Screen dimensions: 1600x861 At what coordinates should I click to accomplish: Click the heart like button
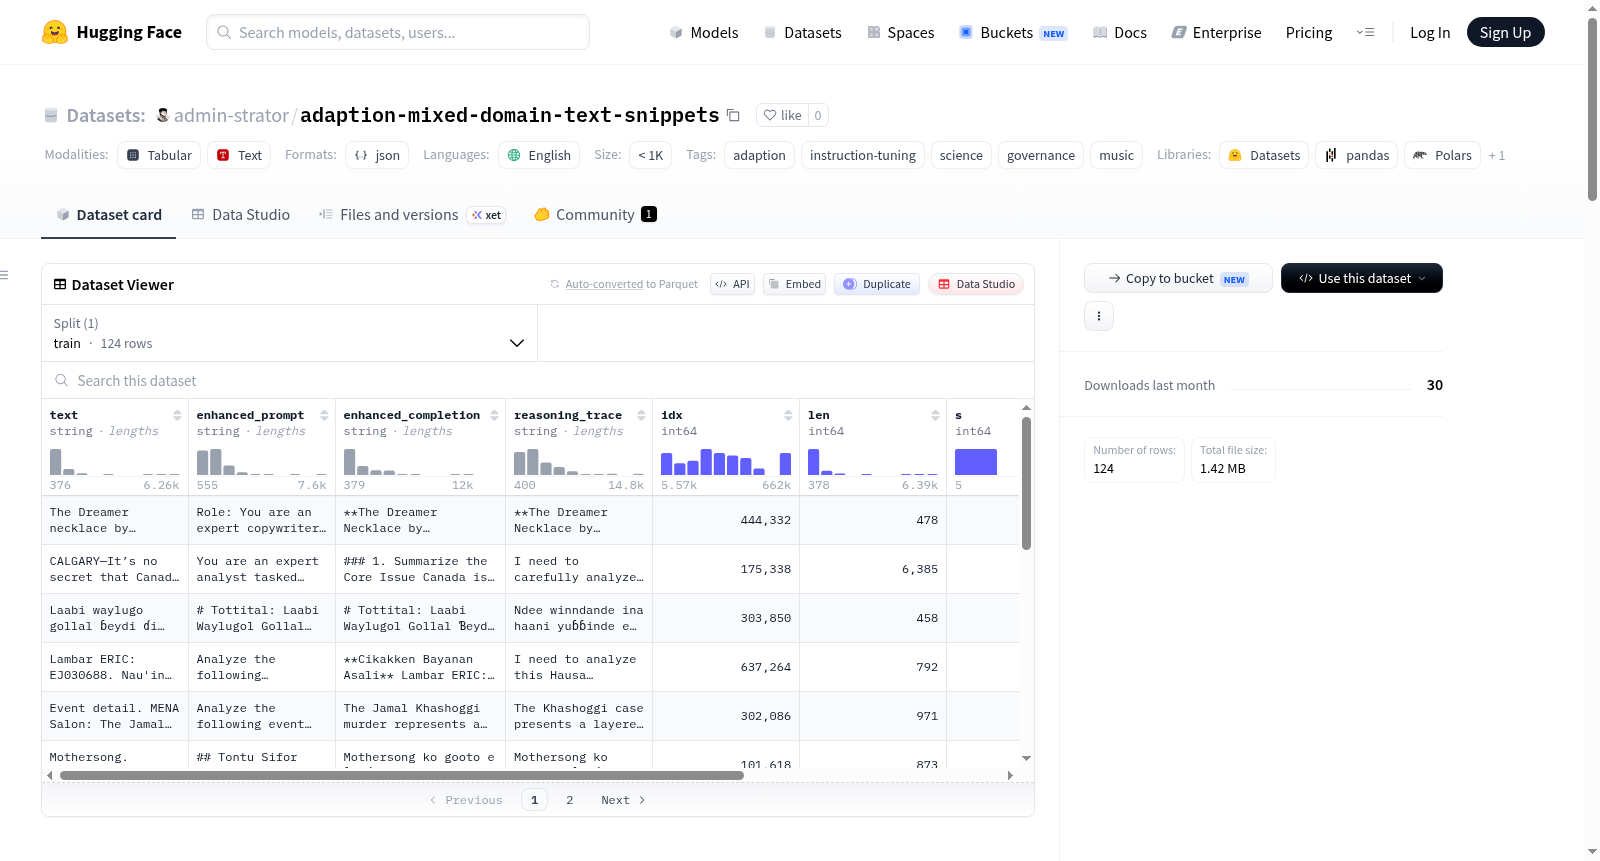coord(782,115)
